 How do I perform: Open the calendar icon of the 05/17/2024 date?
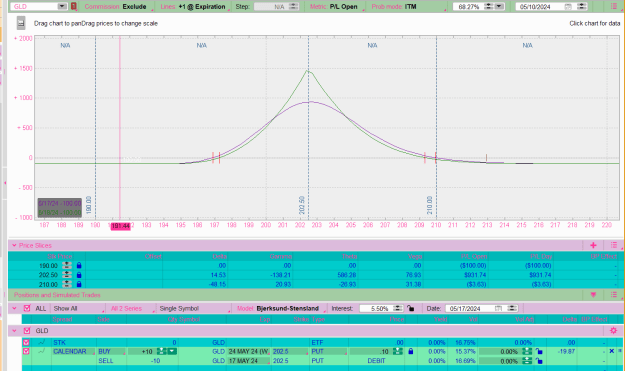point(498,308)
